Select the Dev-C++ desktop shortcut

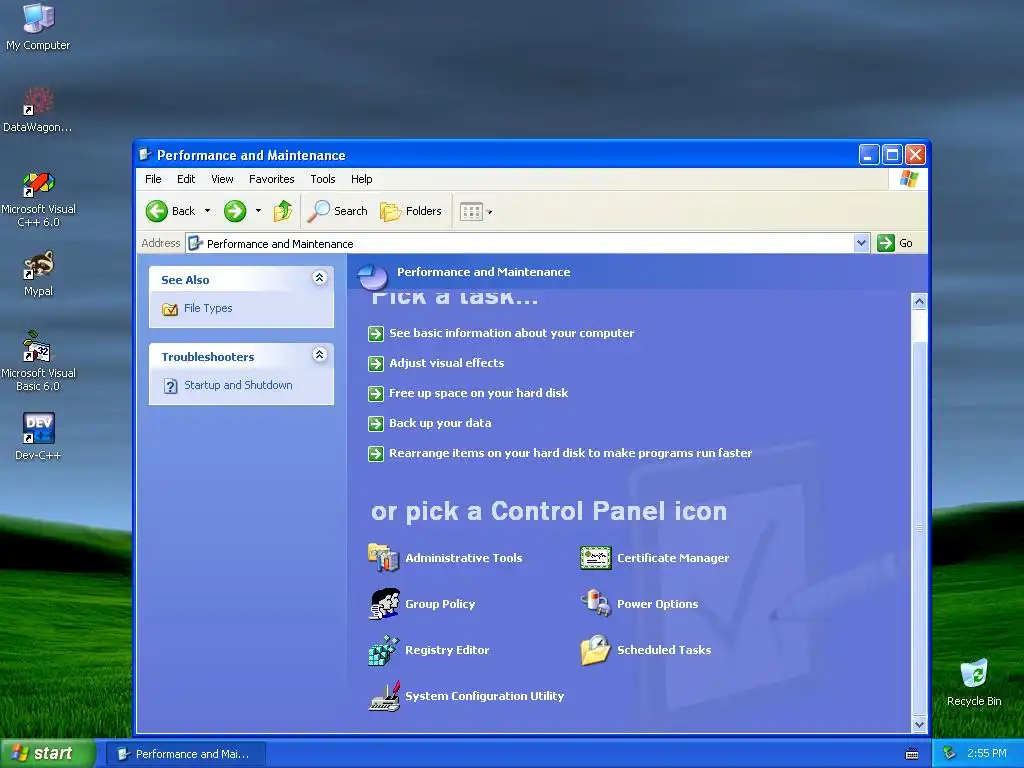point(38,436)
